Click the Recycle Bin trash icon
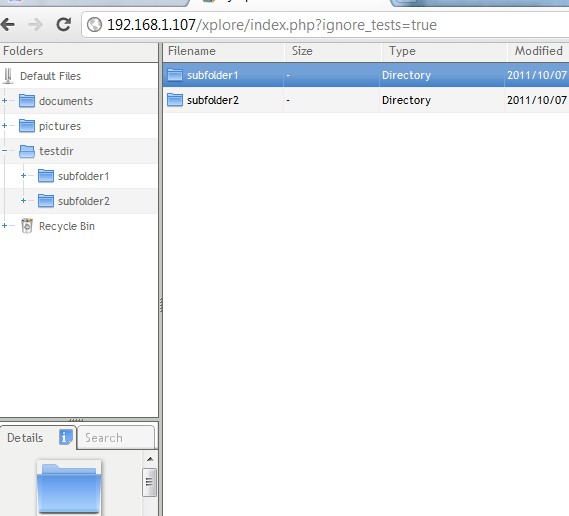 pyautogui.click(x=27, y=226)
